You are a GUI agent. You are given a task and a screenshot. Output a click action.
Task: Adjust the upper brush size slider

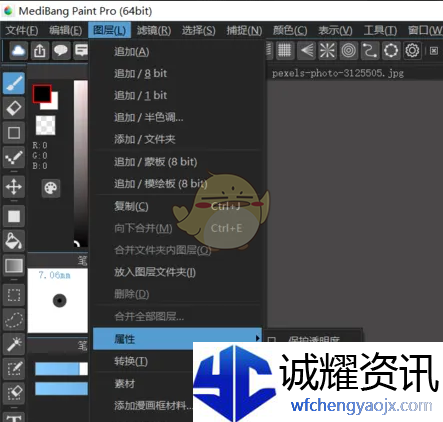pos(61,369)
